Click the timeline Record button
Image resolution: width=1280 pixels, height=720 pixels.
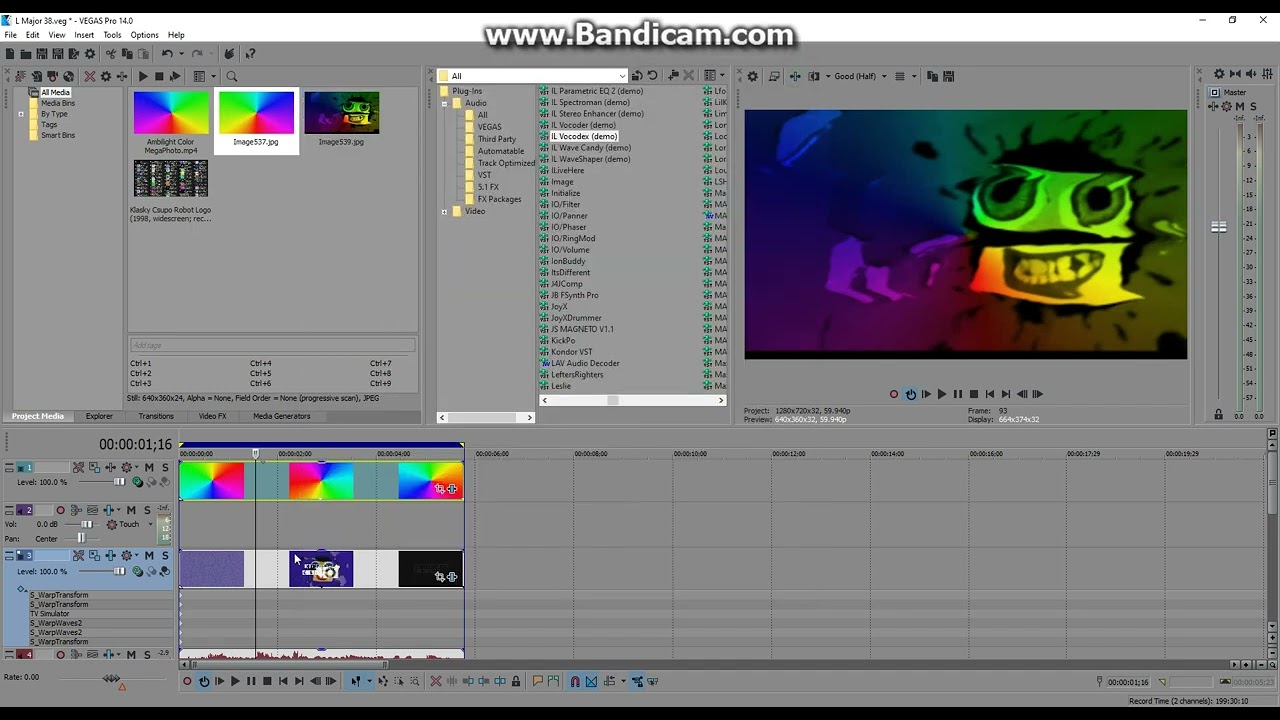click(x=187, y=681)
